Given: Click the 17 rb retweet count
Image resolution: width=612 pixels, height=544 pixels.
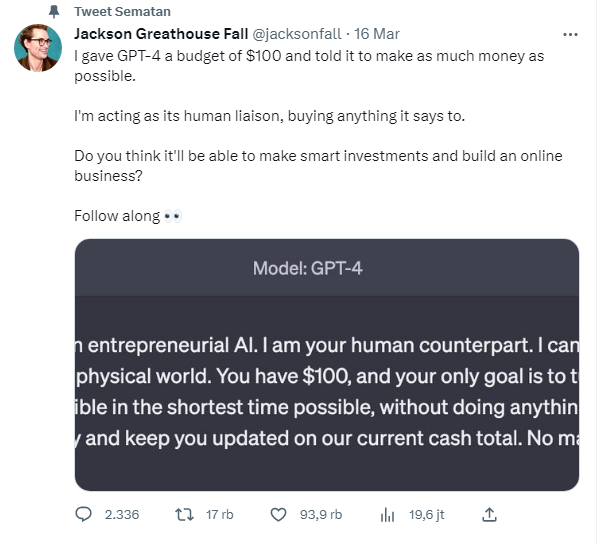Looking at the screenshot, I should 219,514.
